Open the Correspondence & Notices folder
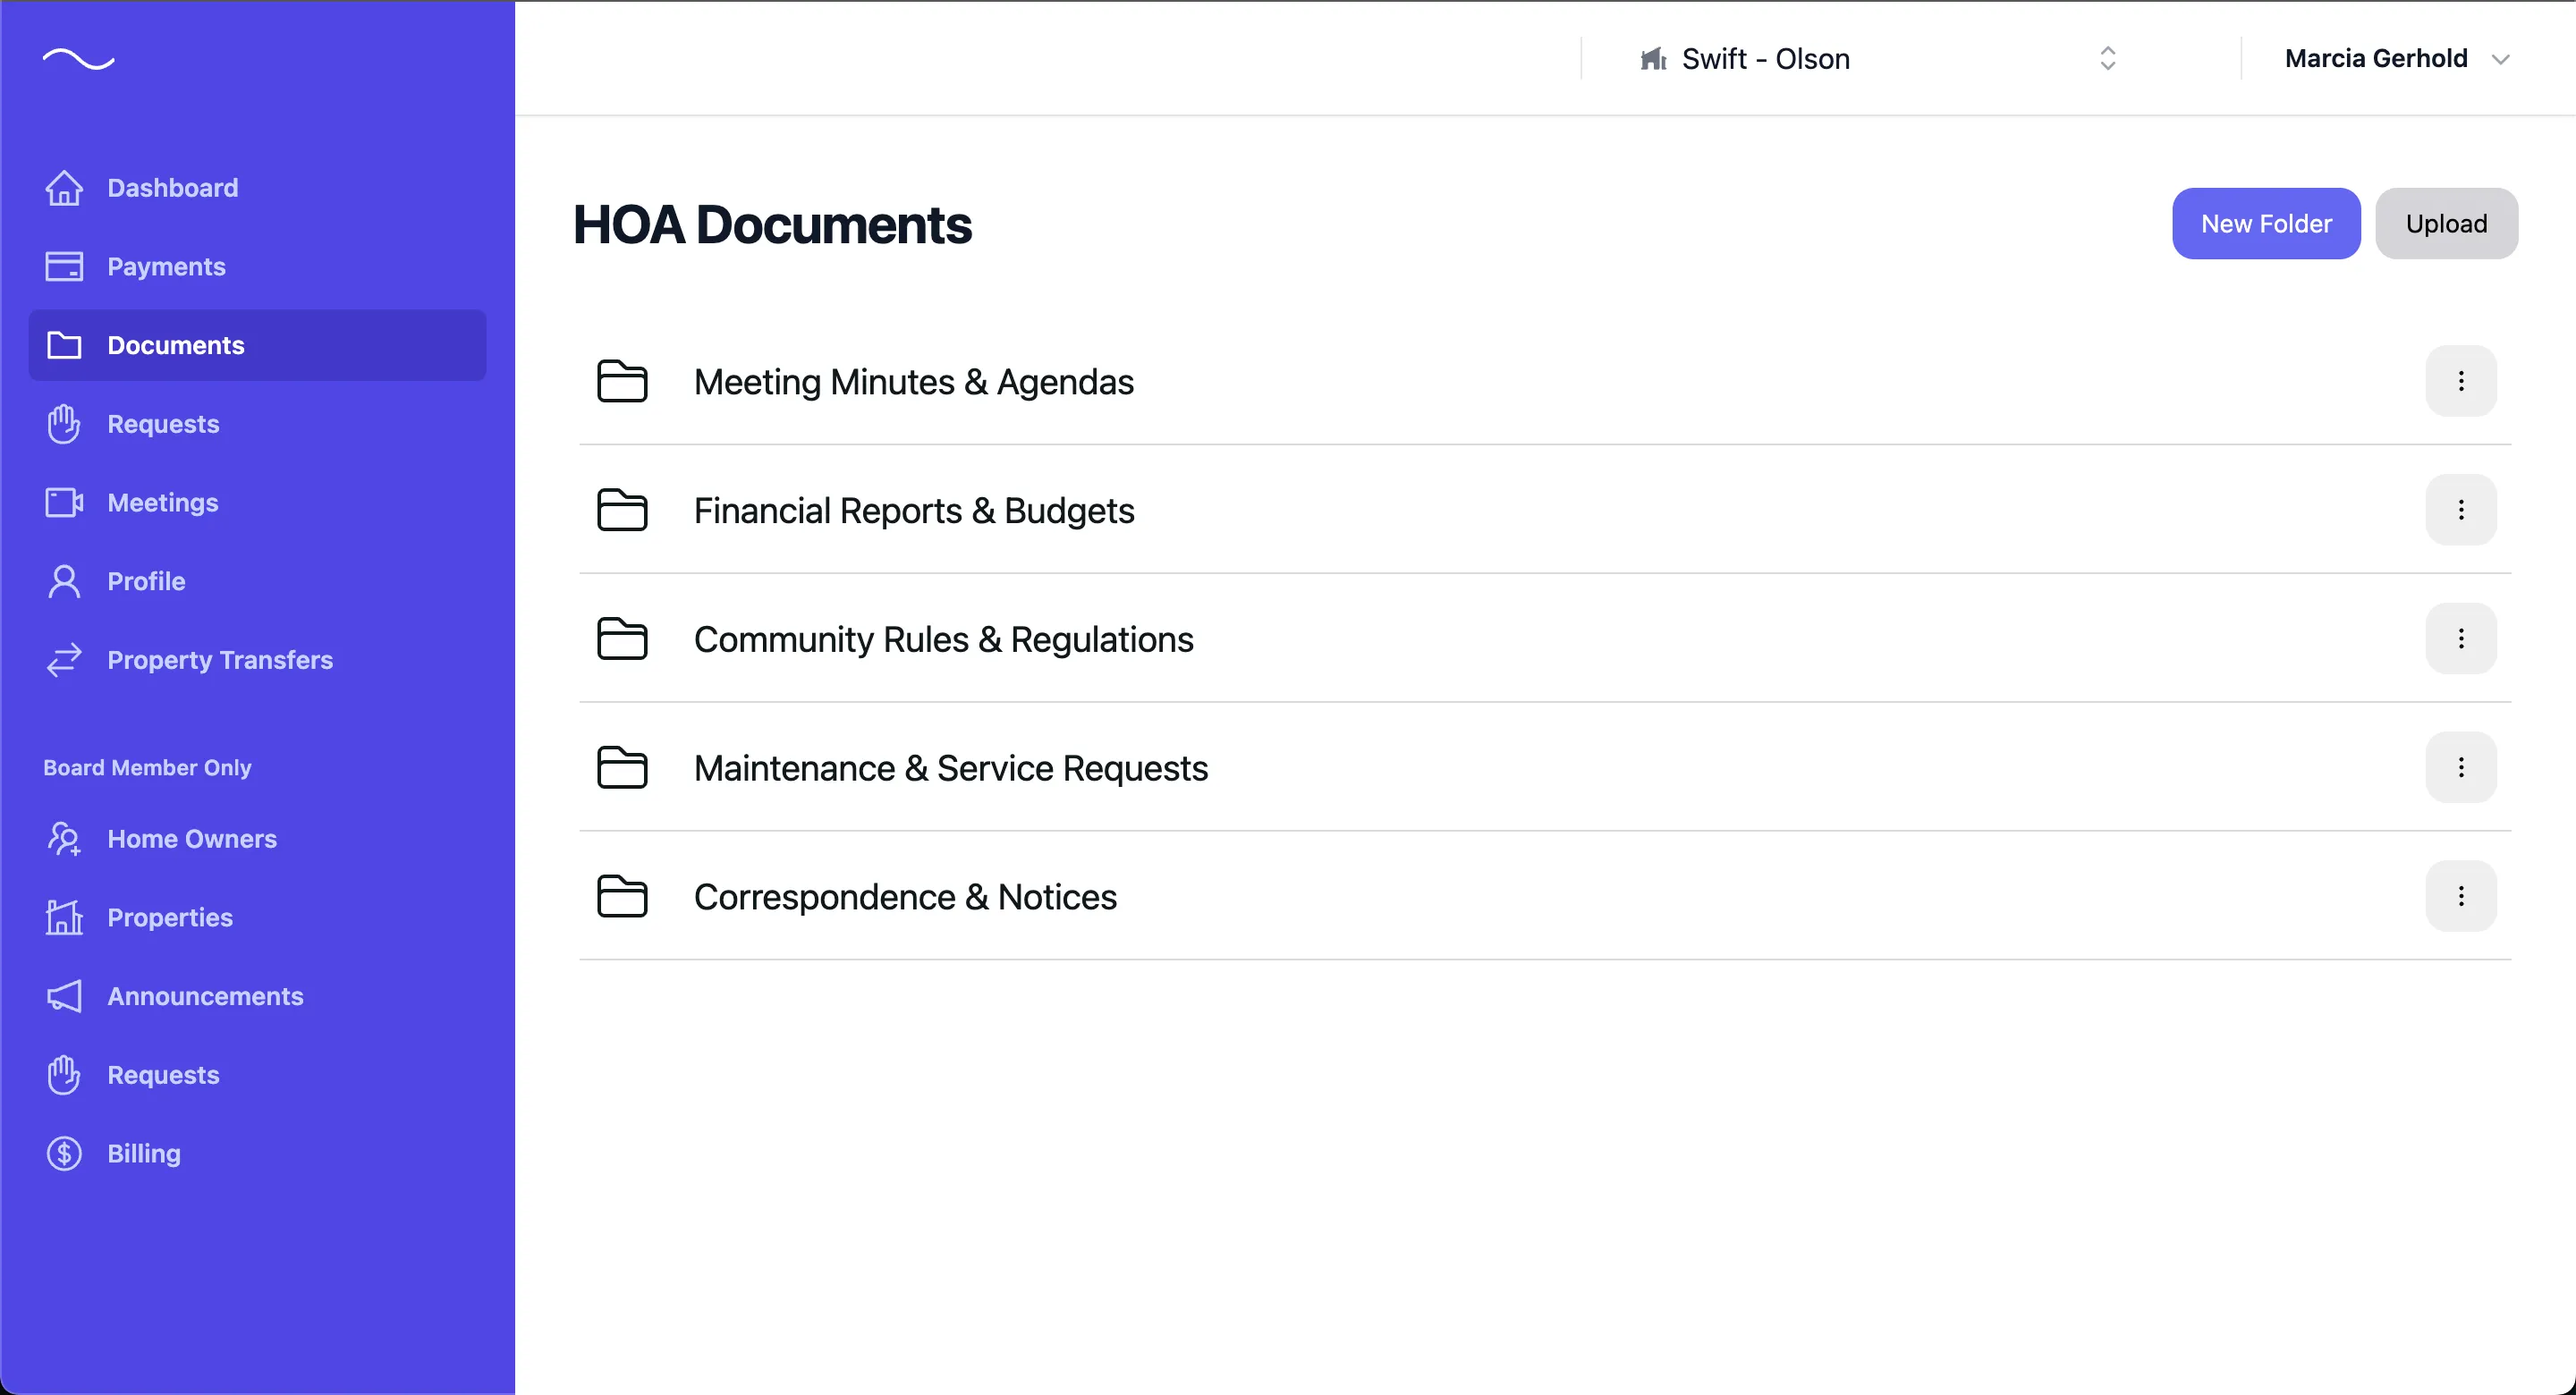Viewport: 2576px width, 1395px height. tap(905, 896)
